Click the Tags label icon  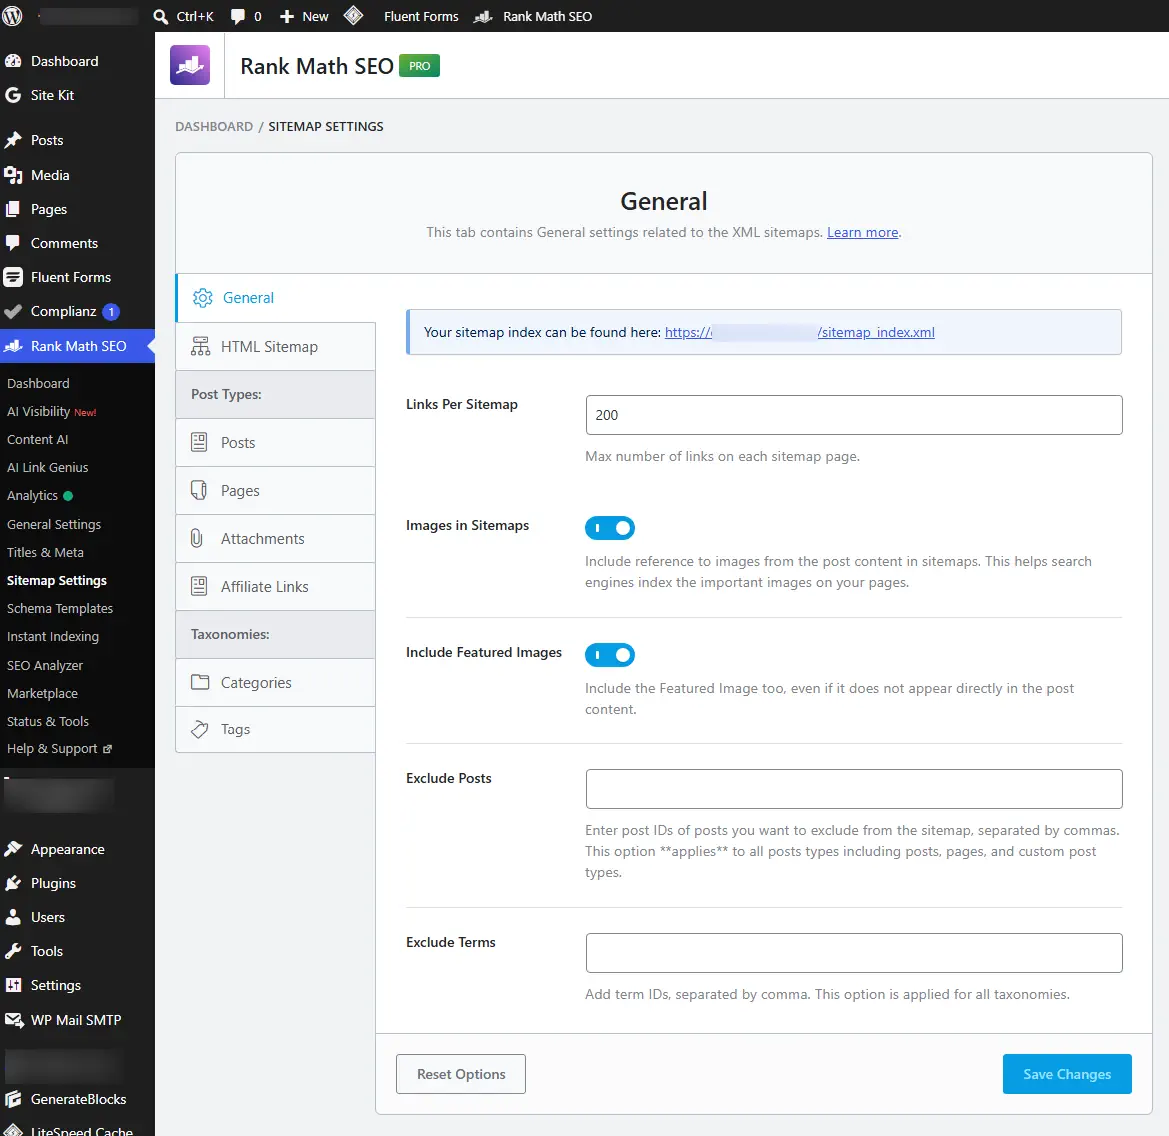click(200, 729)
